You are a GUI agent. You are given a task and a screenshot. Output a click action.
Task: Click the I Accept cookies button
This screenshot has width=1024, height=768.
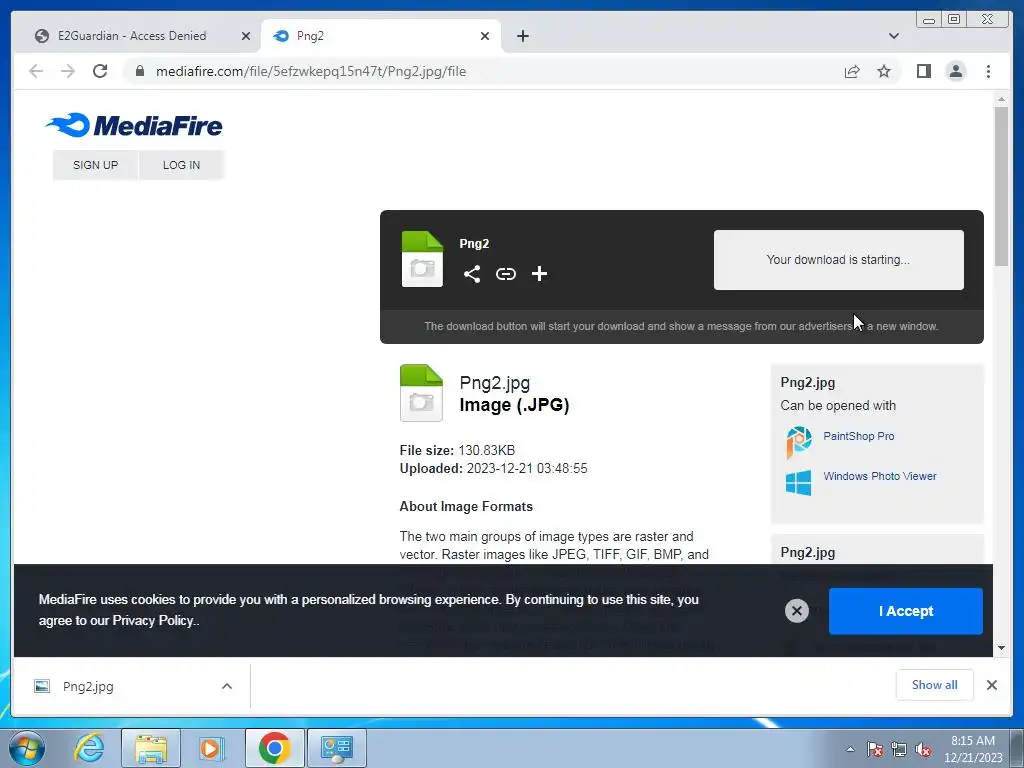(905, 611)
